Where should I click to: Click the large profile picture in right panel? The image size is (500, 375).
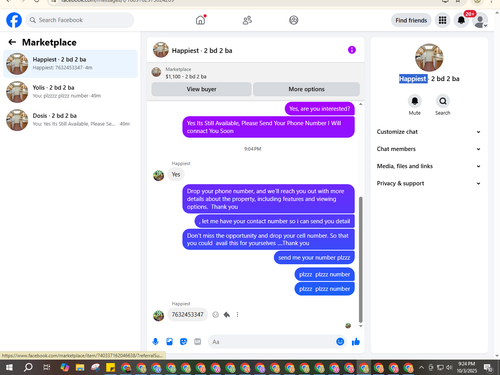click(x=429, y=57)
